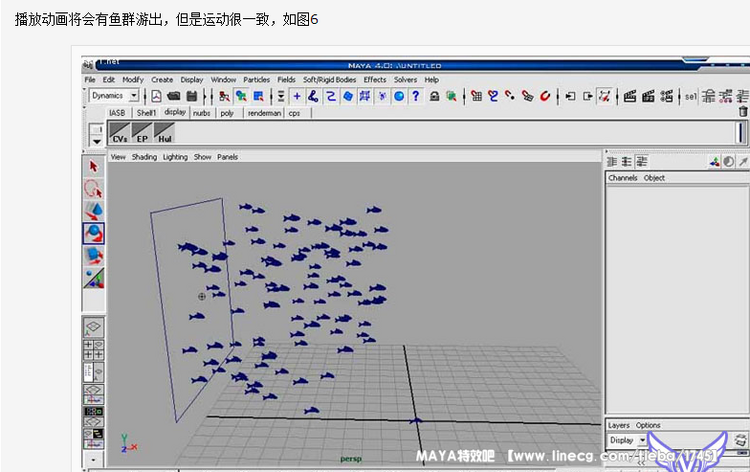The image size is (750, 472).
Task: Click the EP curve shelf button
Action: point(142,132)
